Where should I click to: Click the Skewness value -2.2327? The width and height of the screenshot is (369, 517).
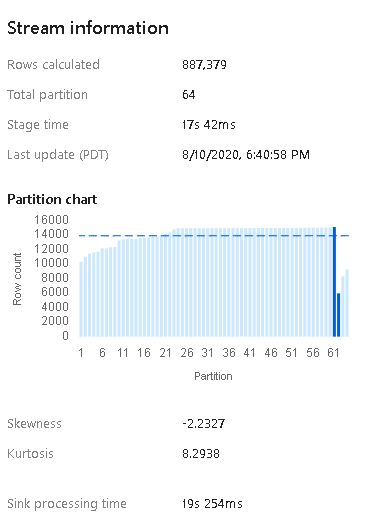click(204, 424)
